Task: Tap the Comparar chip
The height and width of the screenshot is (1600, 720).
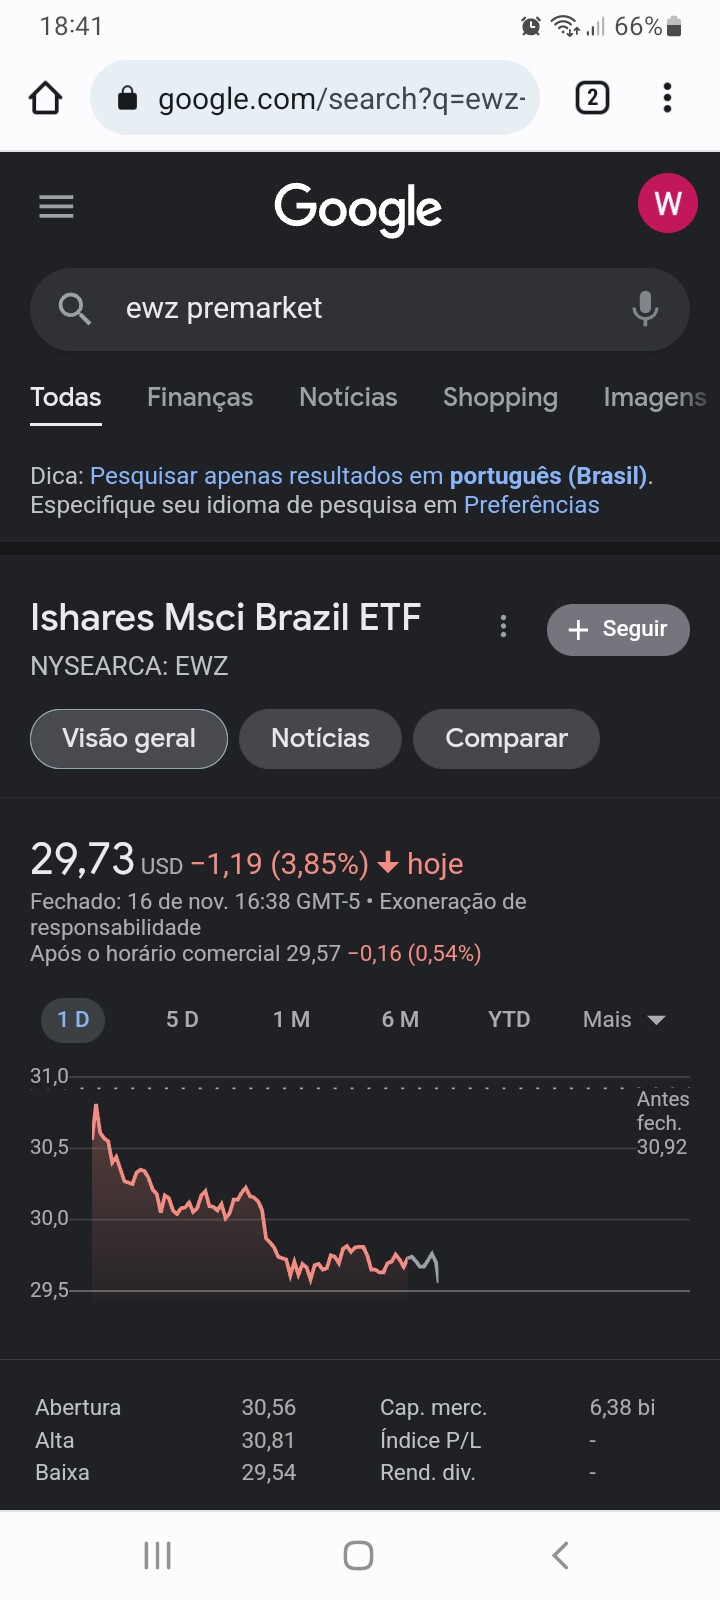Action: 506,739
